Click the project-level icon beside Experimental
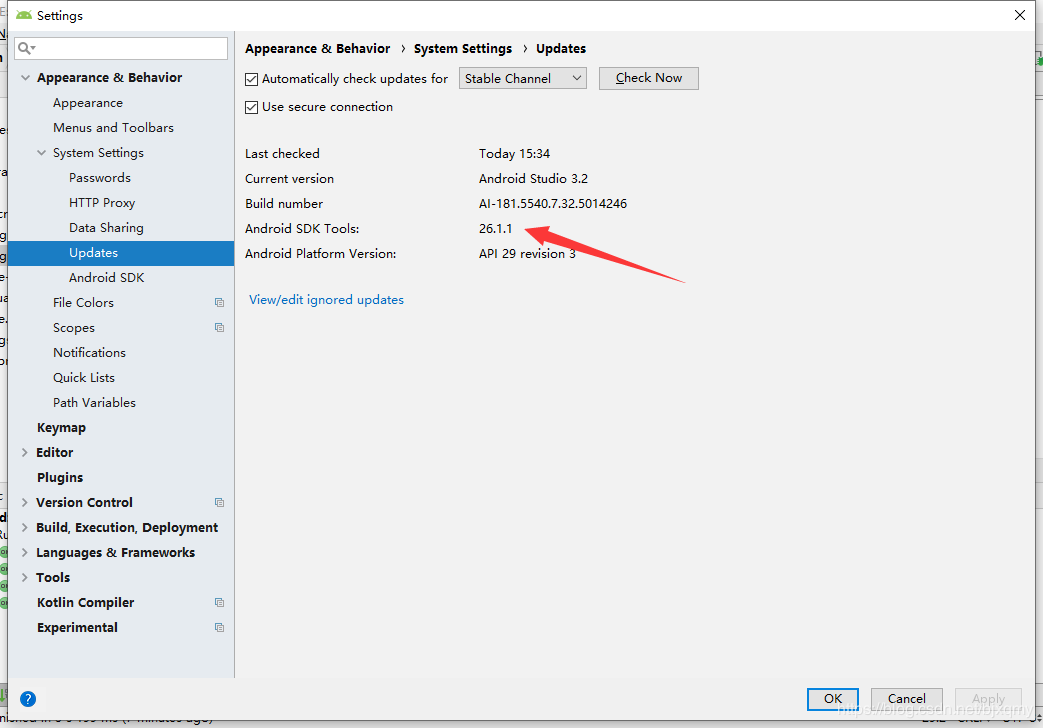The height and width of the screenshot is (728, 1043). pos(220,628)
